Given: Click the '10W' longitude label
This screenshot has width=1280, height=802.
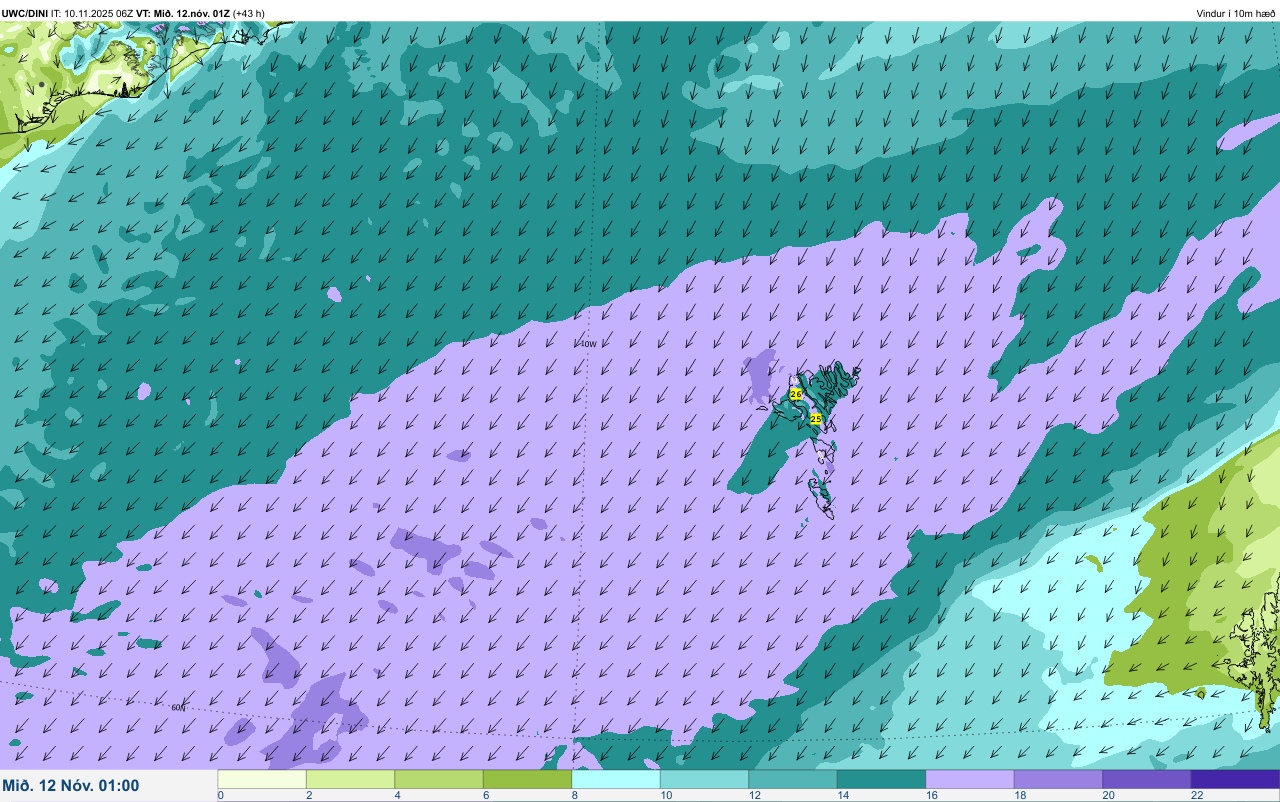Looking at the screenshot, I should point(588,344).
